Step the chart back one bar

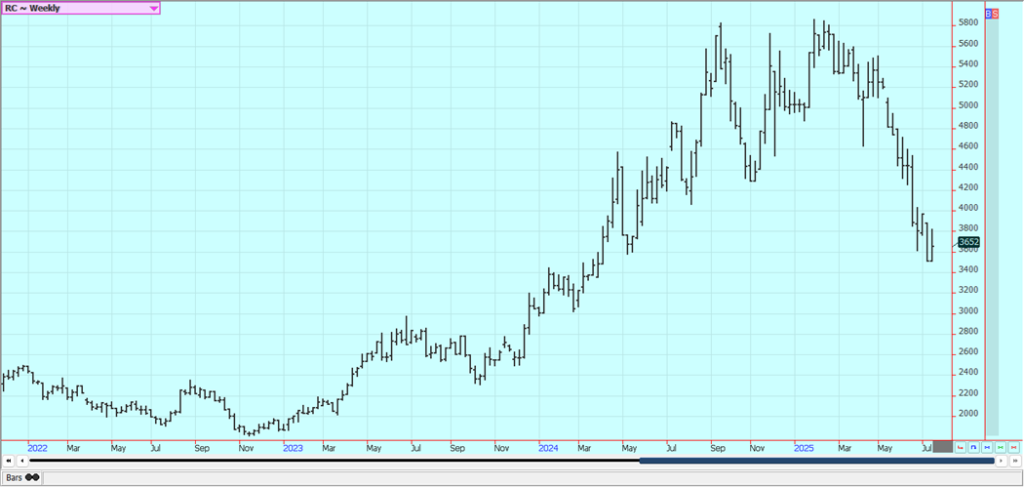22,461
